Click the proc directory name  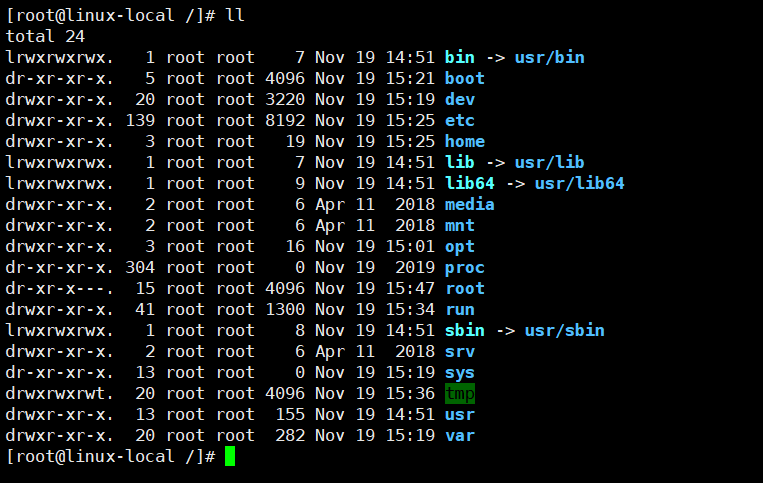(x=465, y=267)
